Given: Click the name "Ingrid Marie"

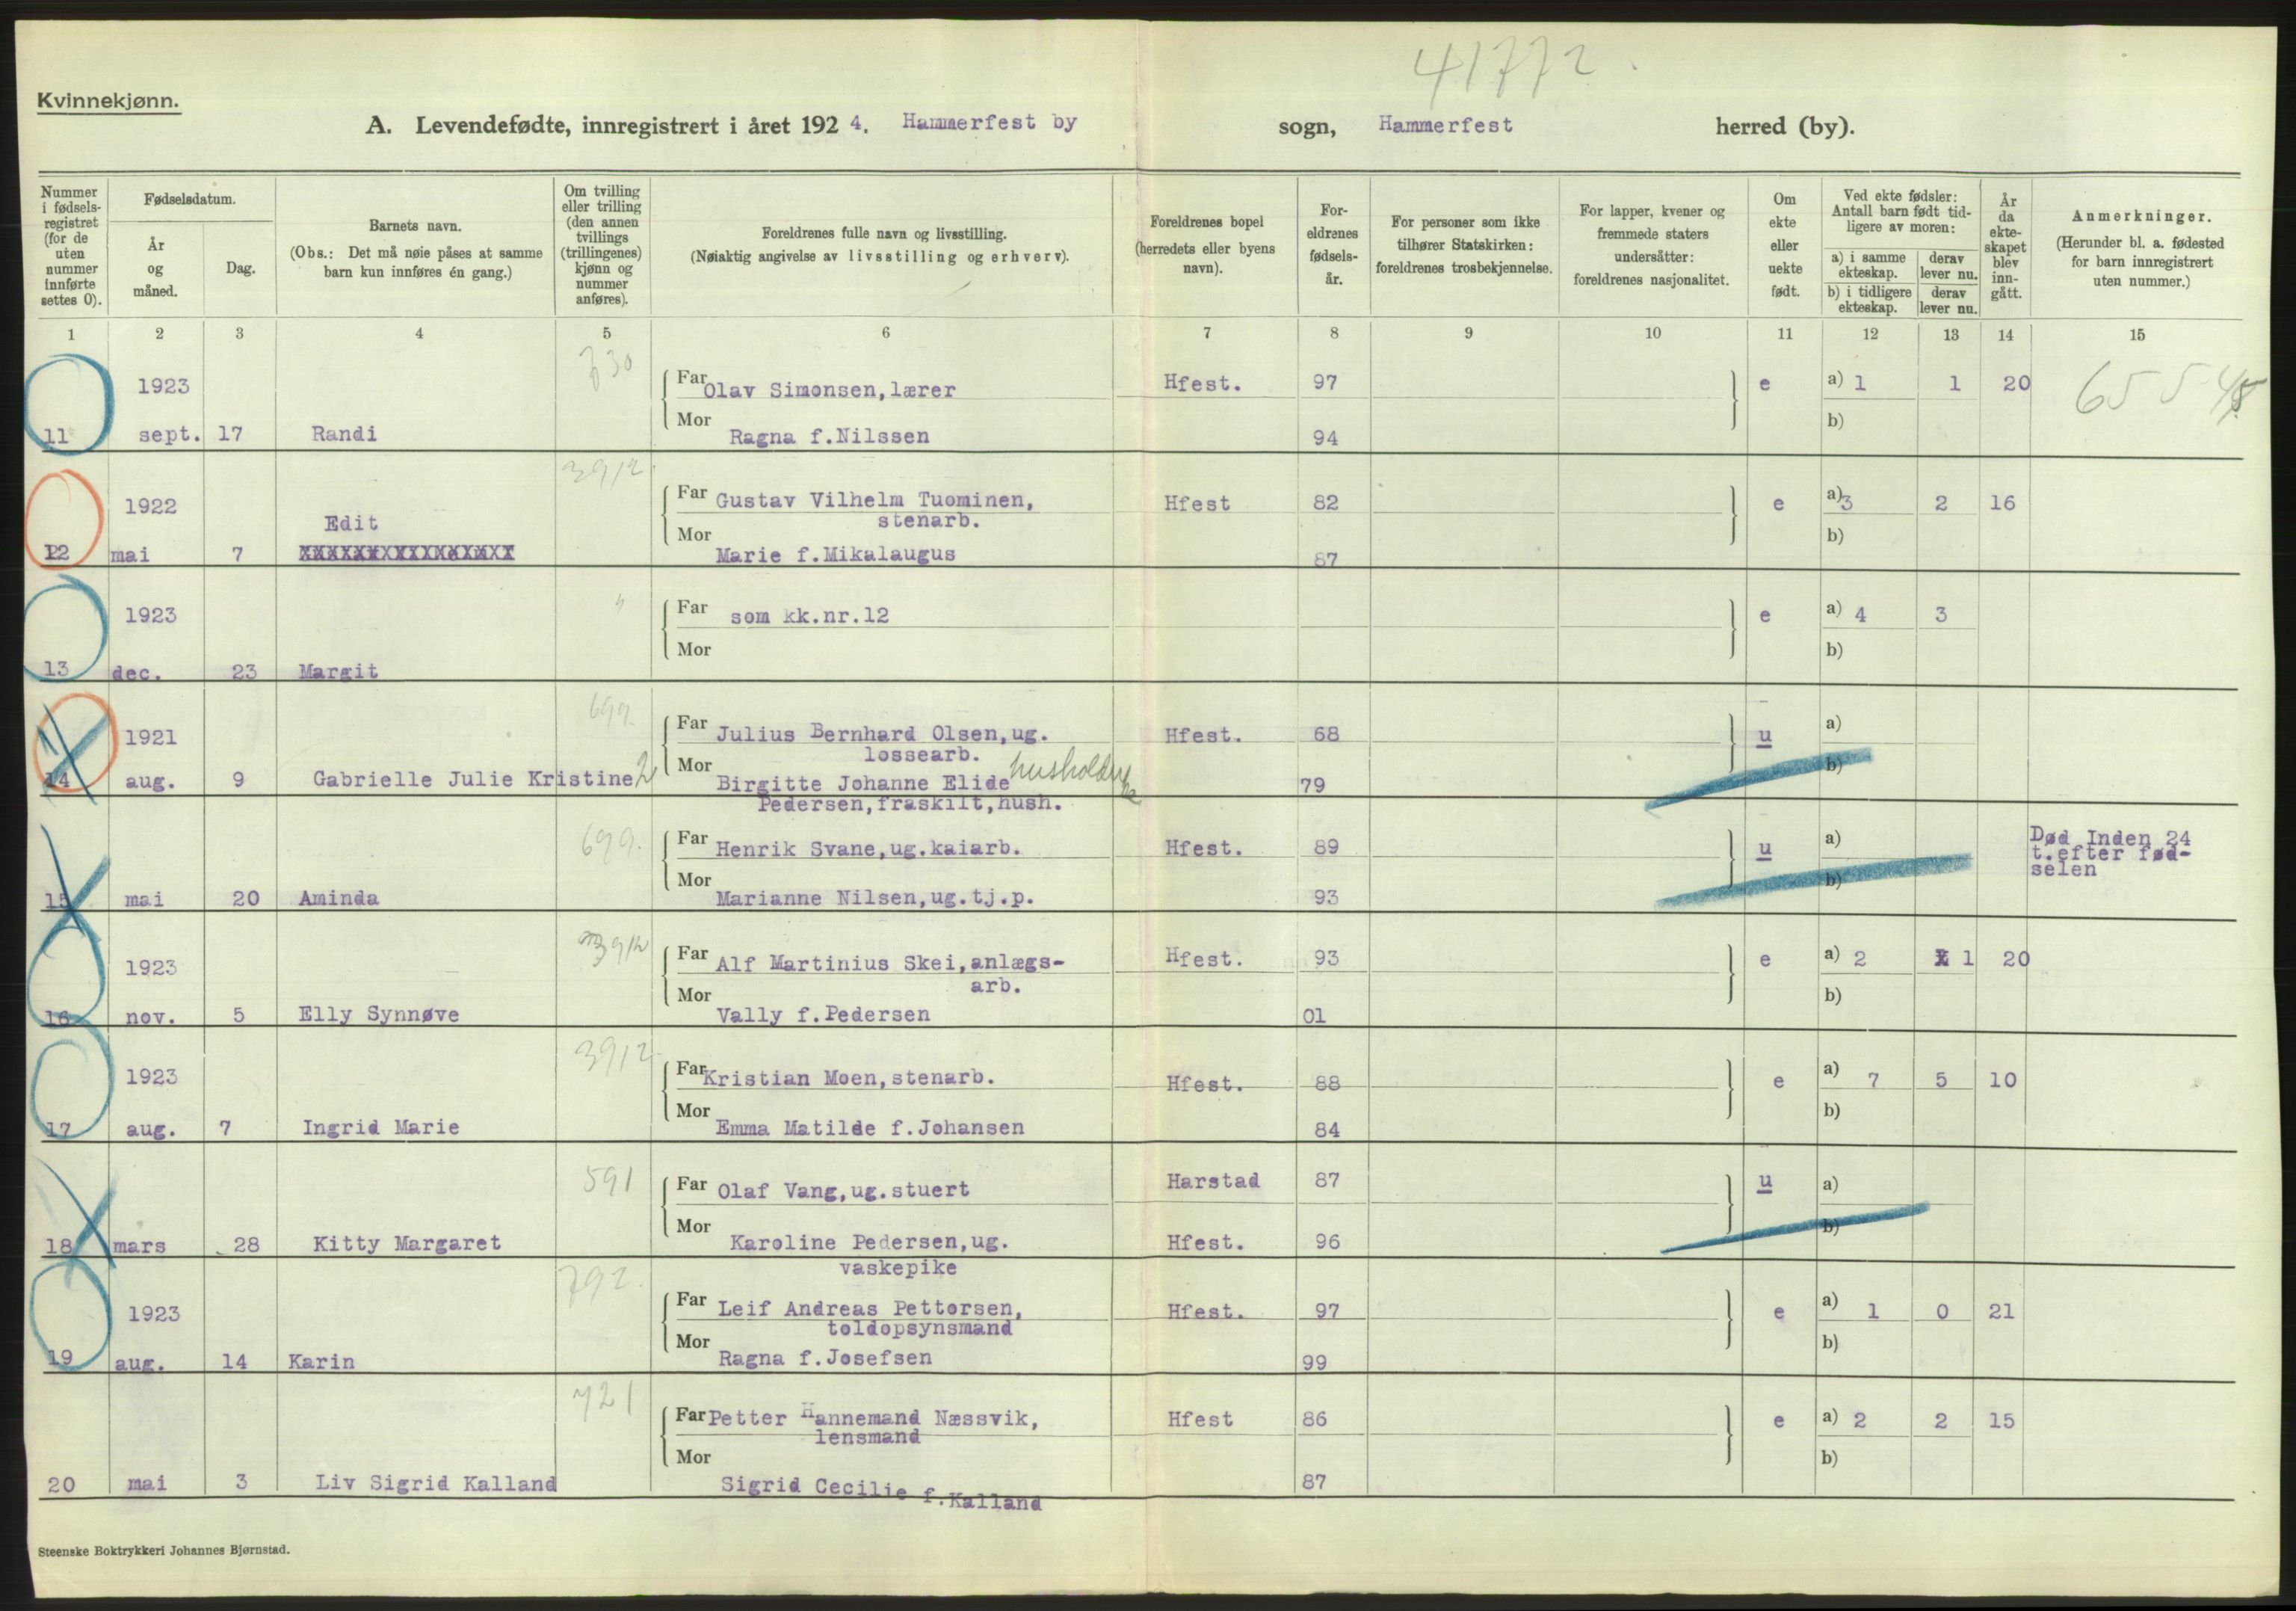Looking at the screenshot, I should (x=381, y=1127).
